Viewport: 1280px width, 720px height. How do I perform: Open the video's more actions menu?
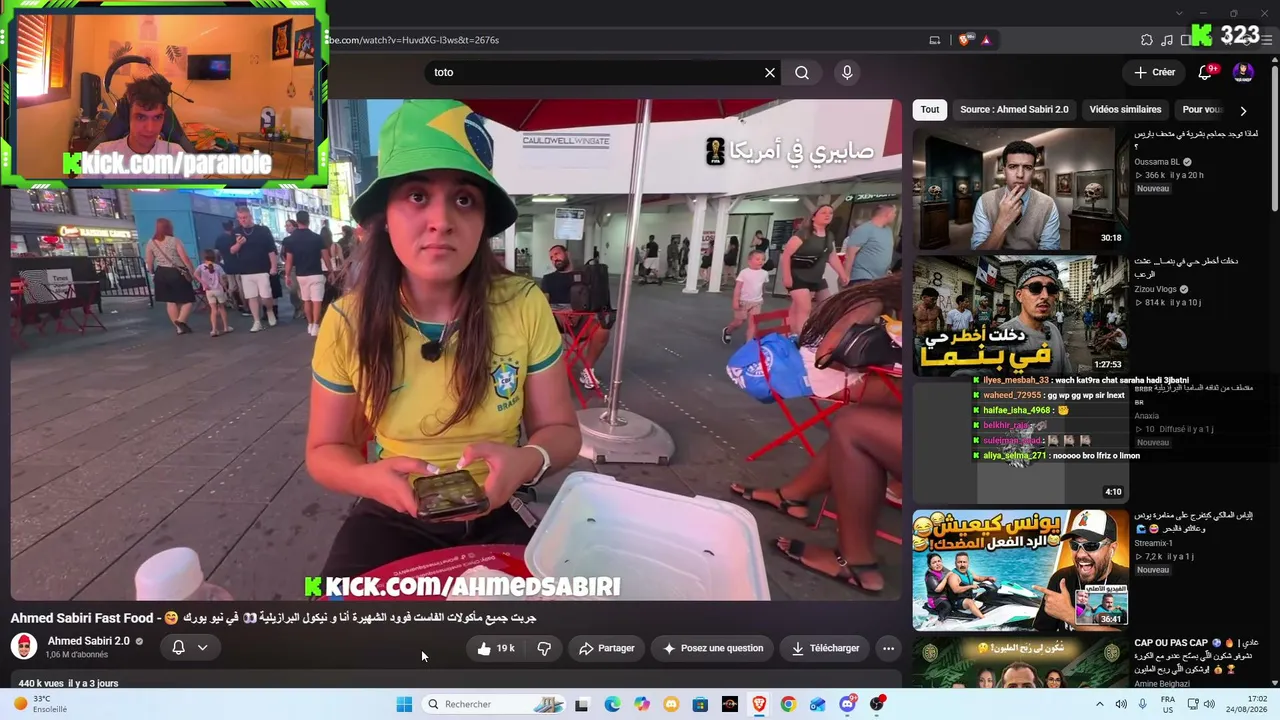tap(888, 648)
